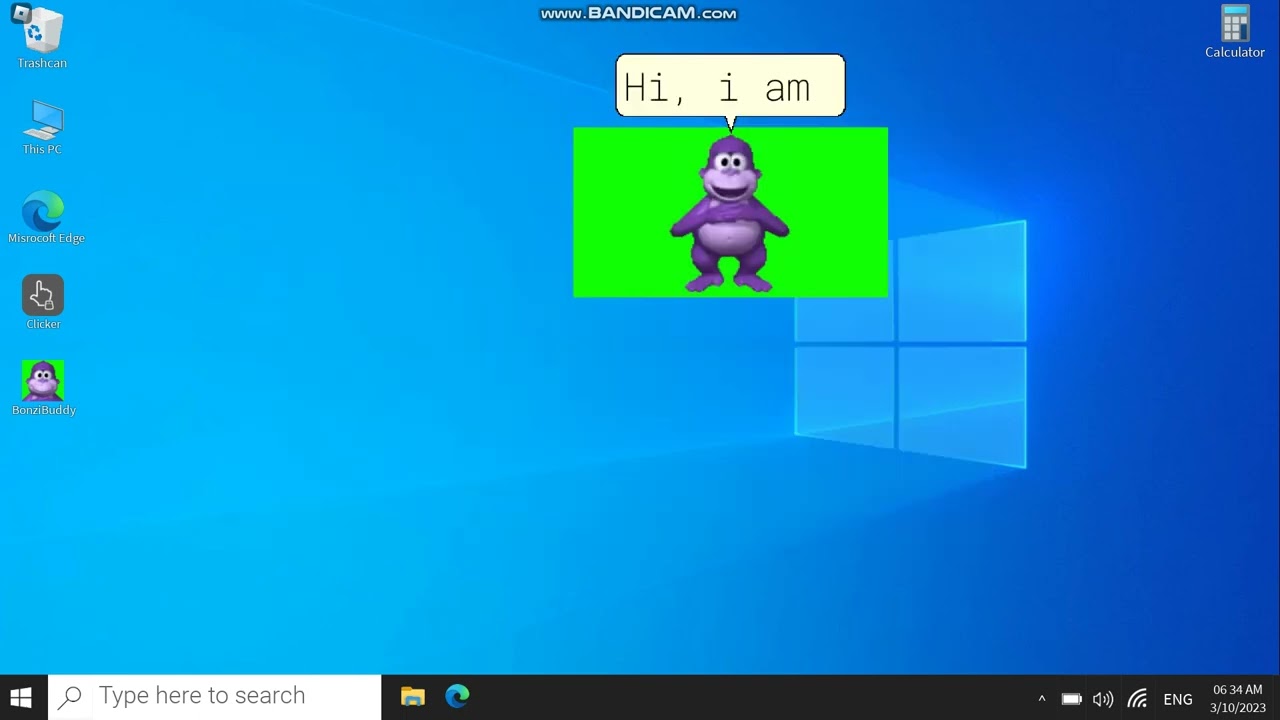Click the search magnifier icon on taskbar
This screenshot has height=720, width=1280.
pyautogui.click(x=70, y=697)
